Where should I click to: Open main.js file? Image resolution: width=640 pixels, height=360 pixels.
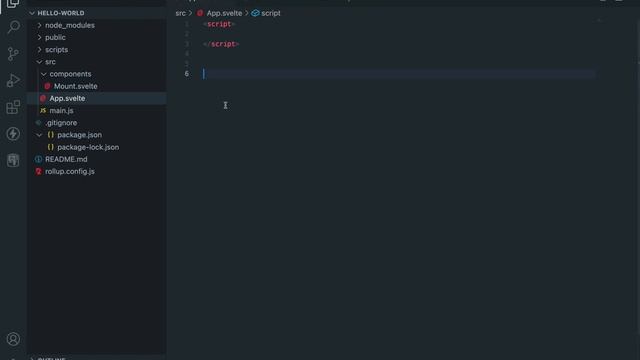tap(61, 111)
